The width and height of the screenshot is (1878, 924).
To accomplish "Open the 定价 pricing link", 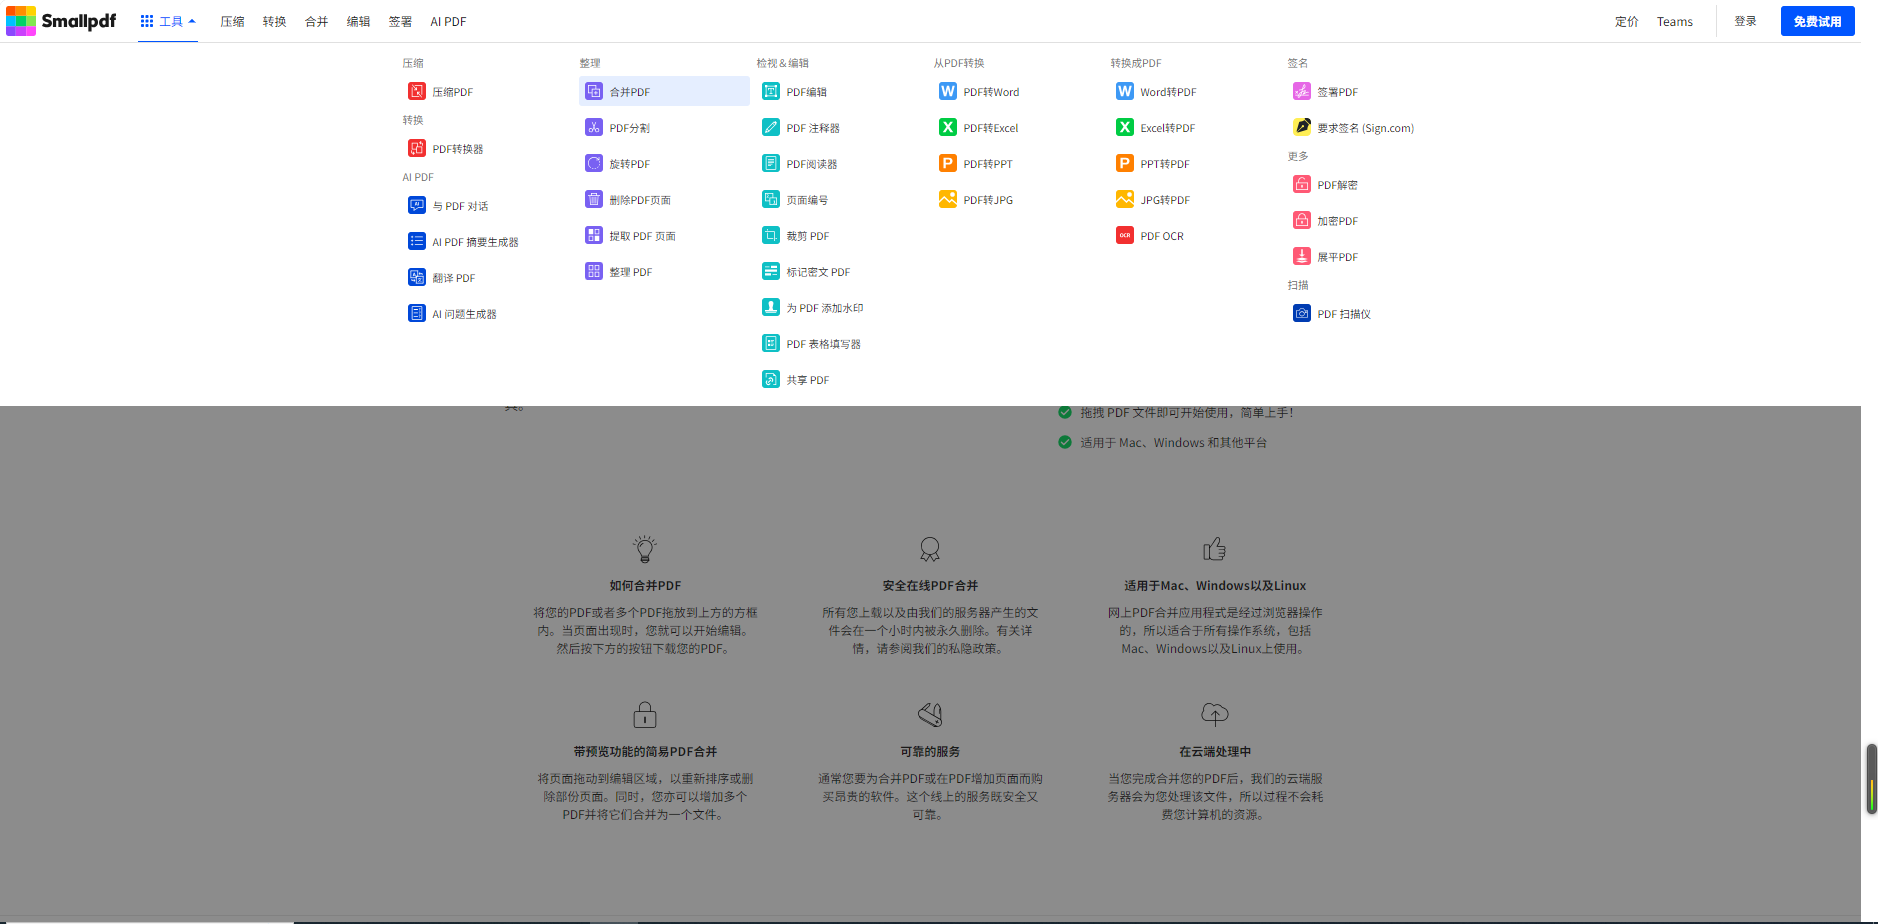I will [1626, 21].
